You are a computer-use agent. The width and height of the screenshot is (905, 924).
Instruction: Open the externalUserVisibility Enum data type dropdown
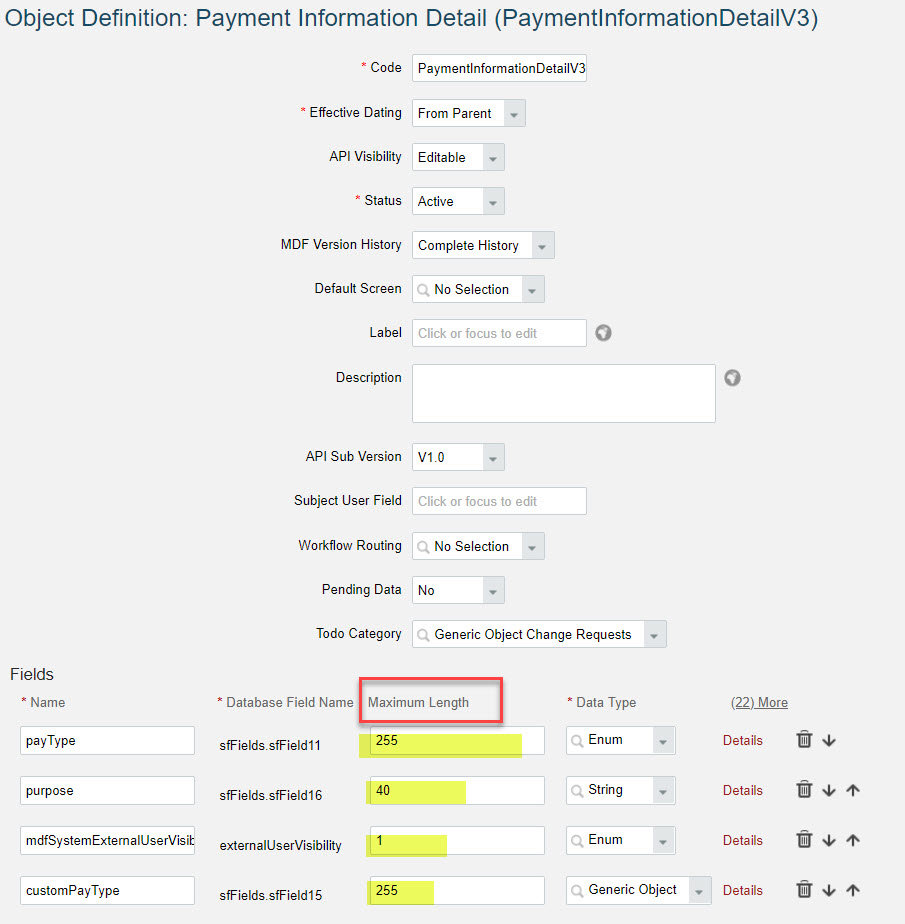click(x=663, y=841)
